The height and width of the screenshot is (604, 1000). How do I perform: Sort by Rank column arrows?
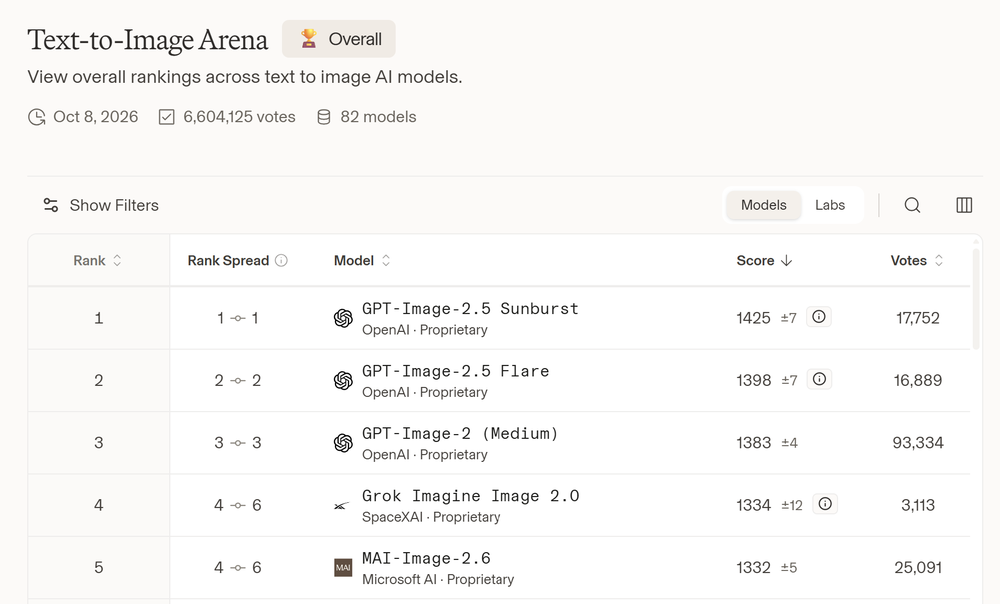click(117, 260)
